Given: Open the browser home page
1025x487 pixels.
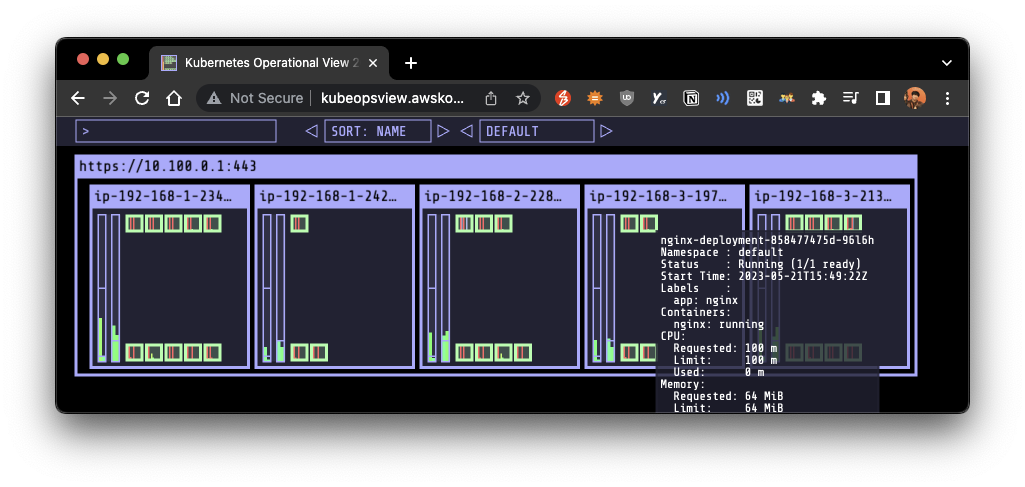Looking at the screenshot, I should click(x=173, y=98).
